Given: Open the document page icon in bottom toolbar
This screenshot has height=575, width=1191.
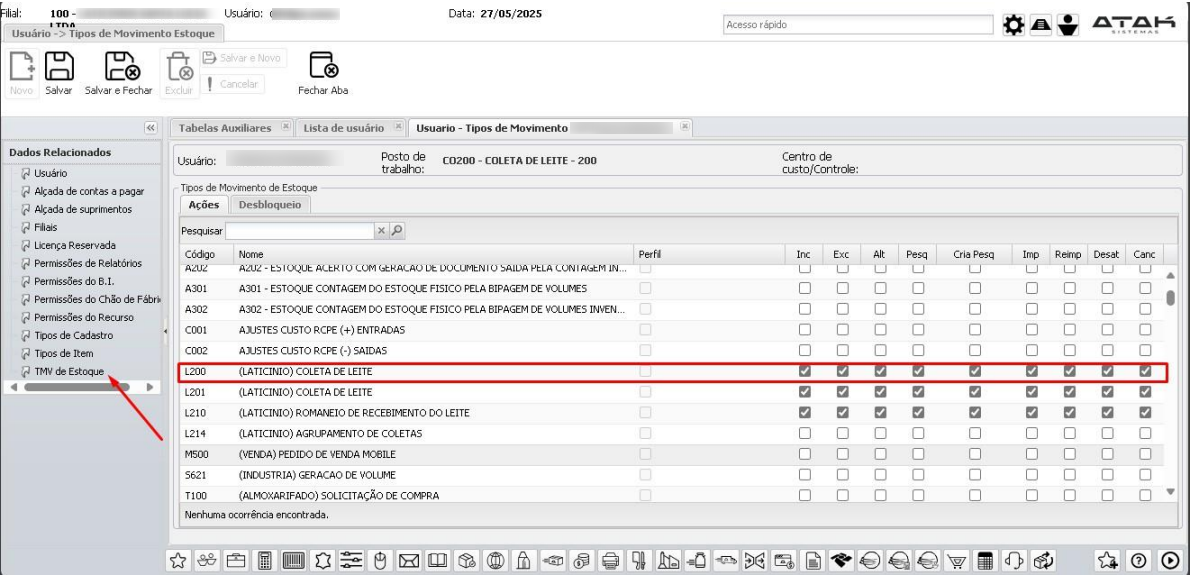Looking at the screenshot, I should click(813, 561).
